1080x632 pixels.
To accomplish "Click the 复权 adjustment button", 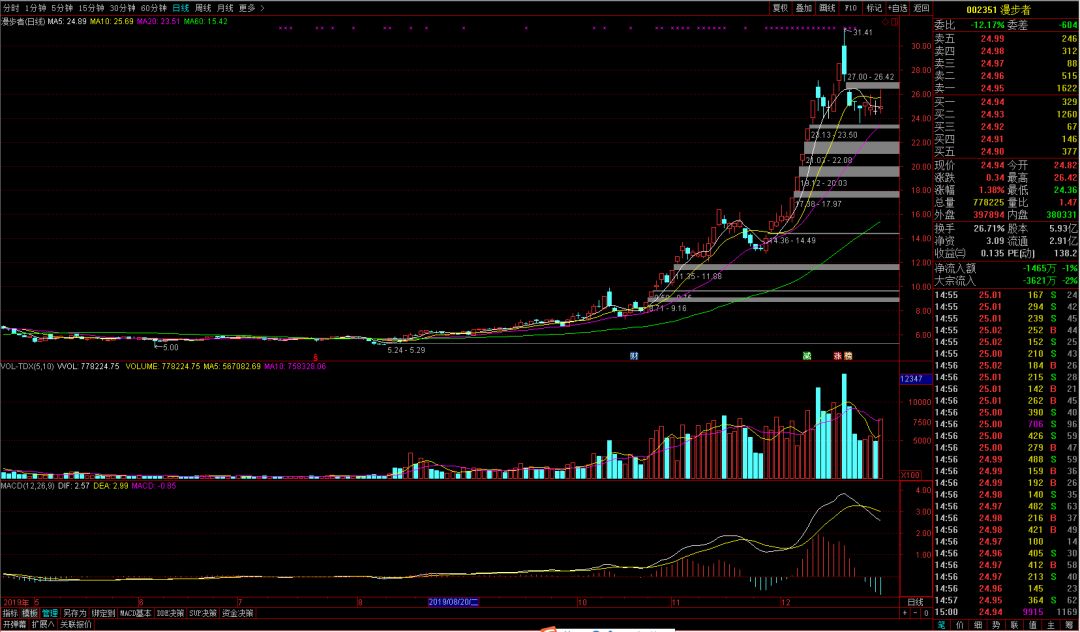I will [780, 8].
